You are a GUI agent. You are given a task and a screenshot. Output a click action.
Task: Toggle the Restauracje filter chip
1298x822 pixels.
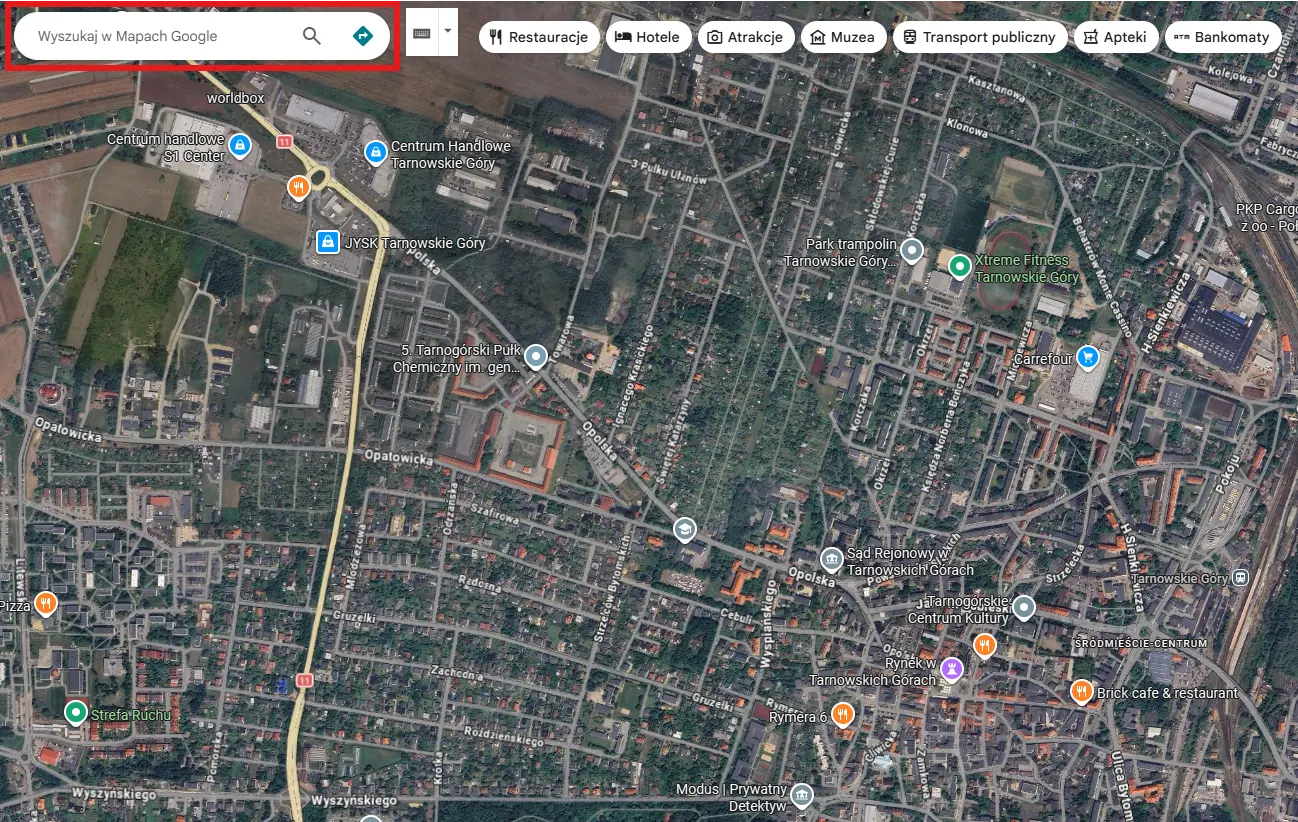coord(539,36)
